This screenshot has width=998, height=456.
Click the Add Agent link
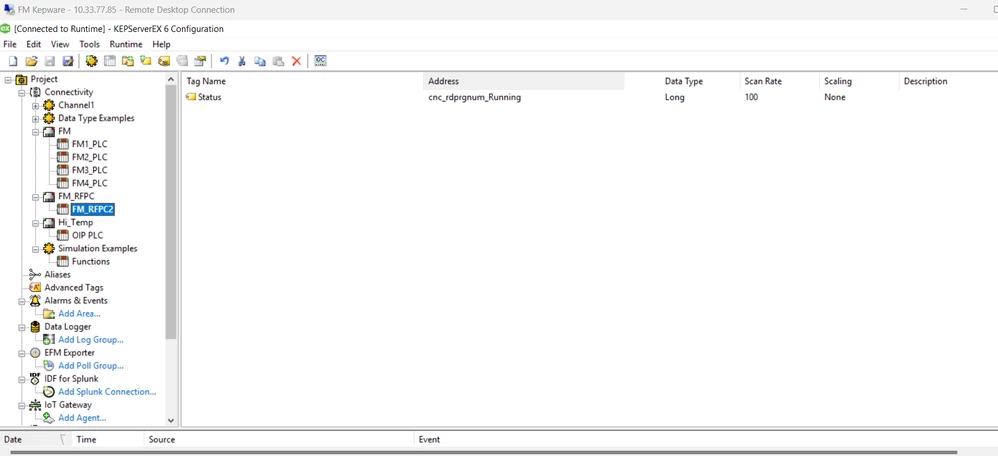pos(81,418)
